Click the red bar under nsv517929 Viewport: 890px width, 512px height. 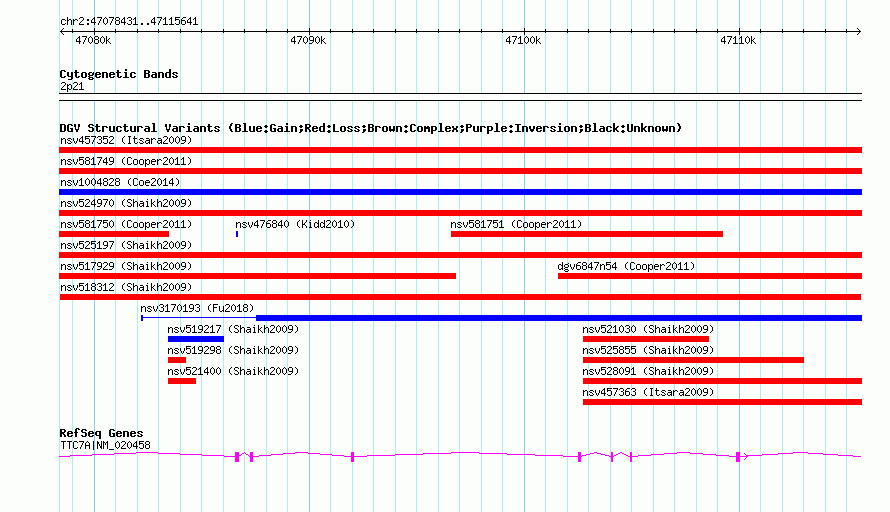click(257, 276)
